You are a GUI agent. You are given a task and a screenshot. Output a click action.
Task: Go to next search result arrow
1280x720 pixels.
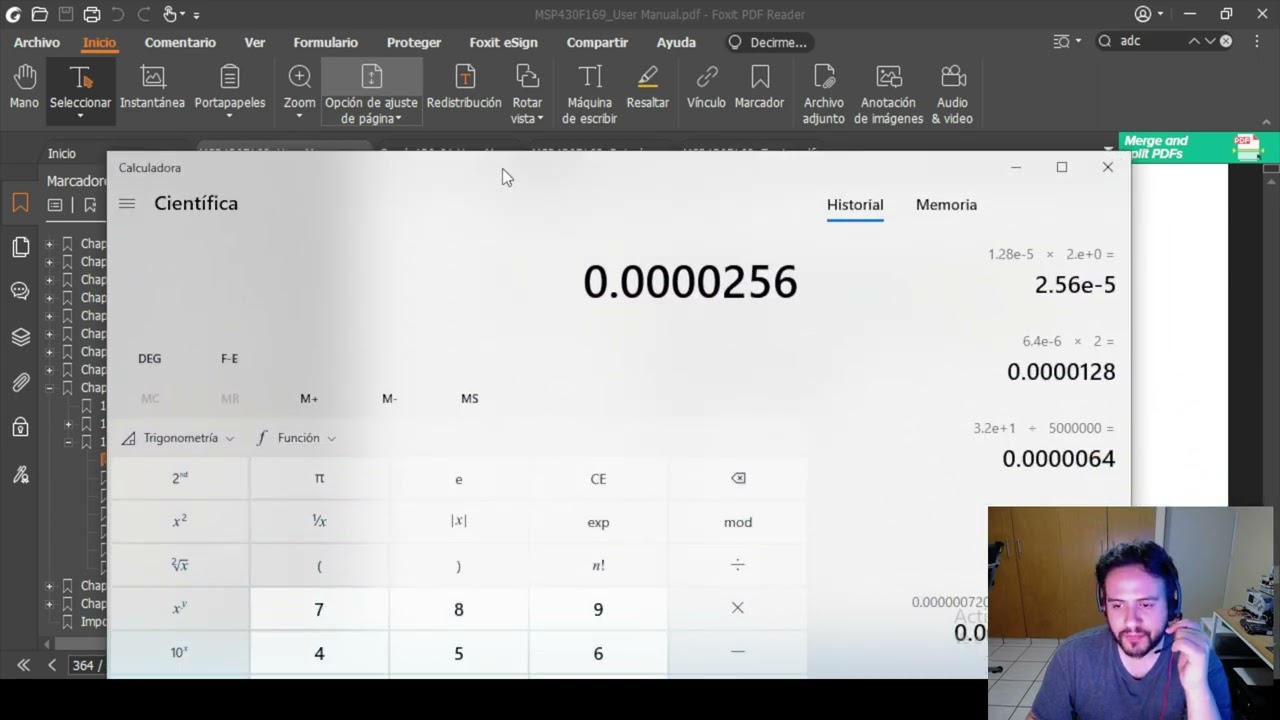pyautogui.click(x=1210, y=41)
